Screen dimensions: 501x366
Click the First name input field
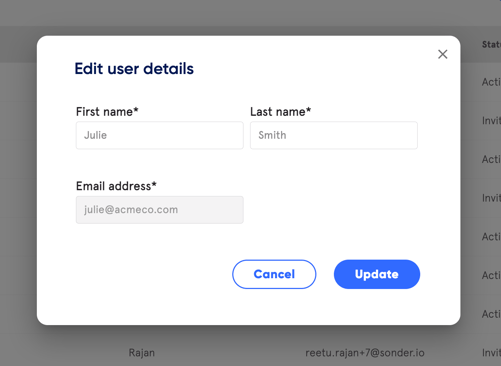160,135
